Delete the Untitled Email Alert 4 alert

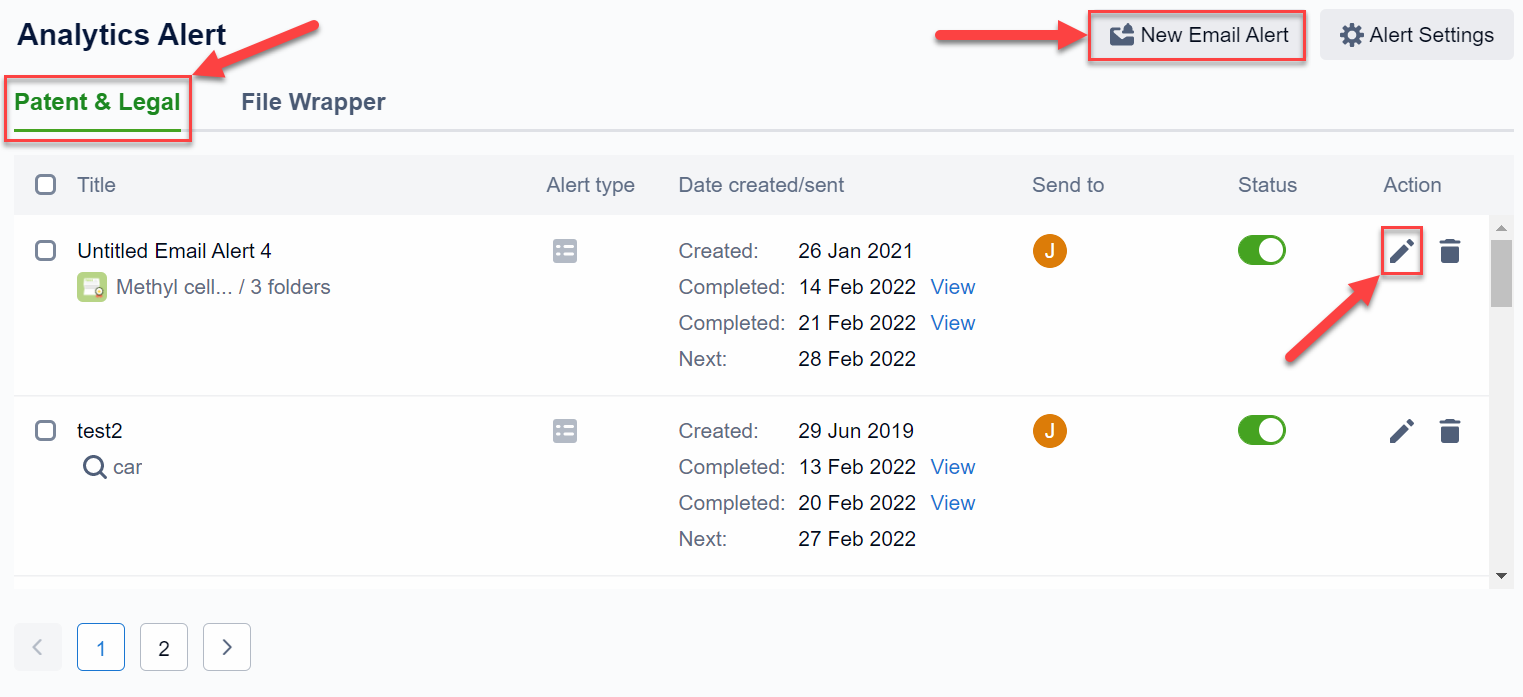click(x=1449, y=252)
